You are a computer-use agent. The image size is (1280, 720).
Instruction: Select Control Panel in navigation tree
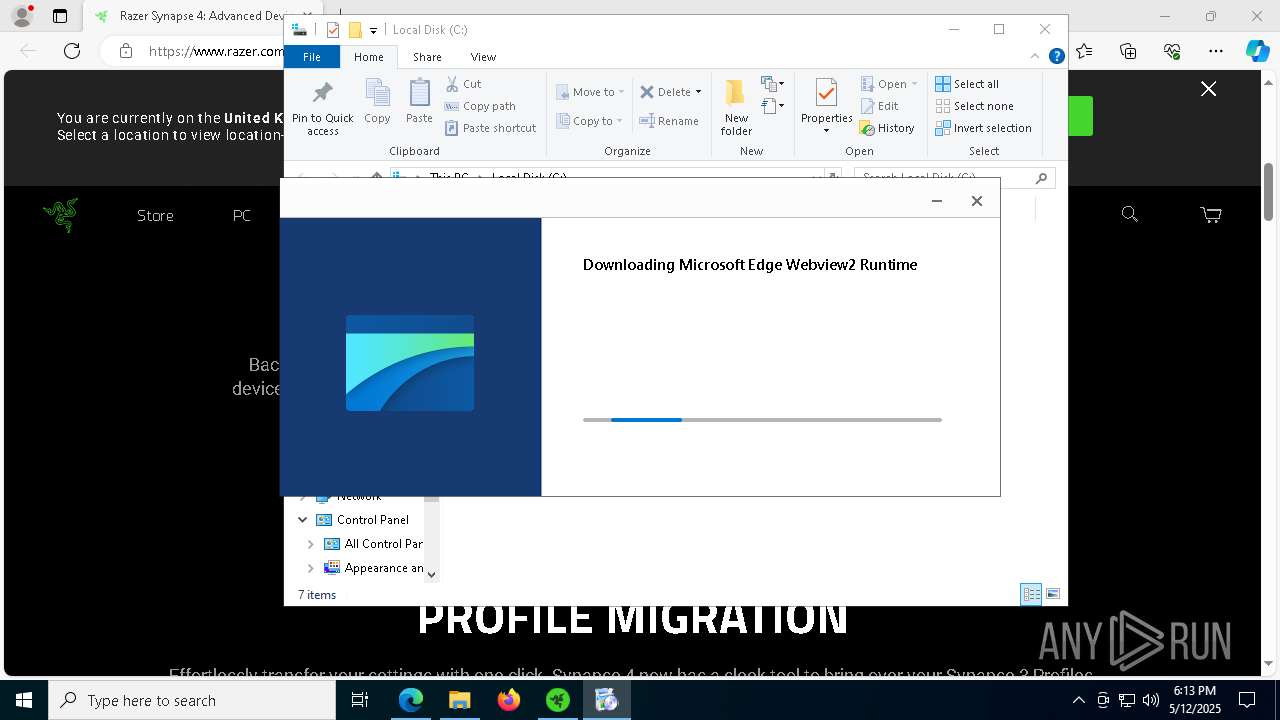(x=372, y=520)
